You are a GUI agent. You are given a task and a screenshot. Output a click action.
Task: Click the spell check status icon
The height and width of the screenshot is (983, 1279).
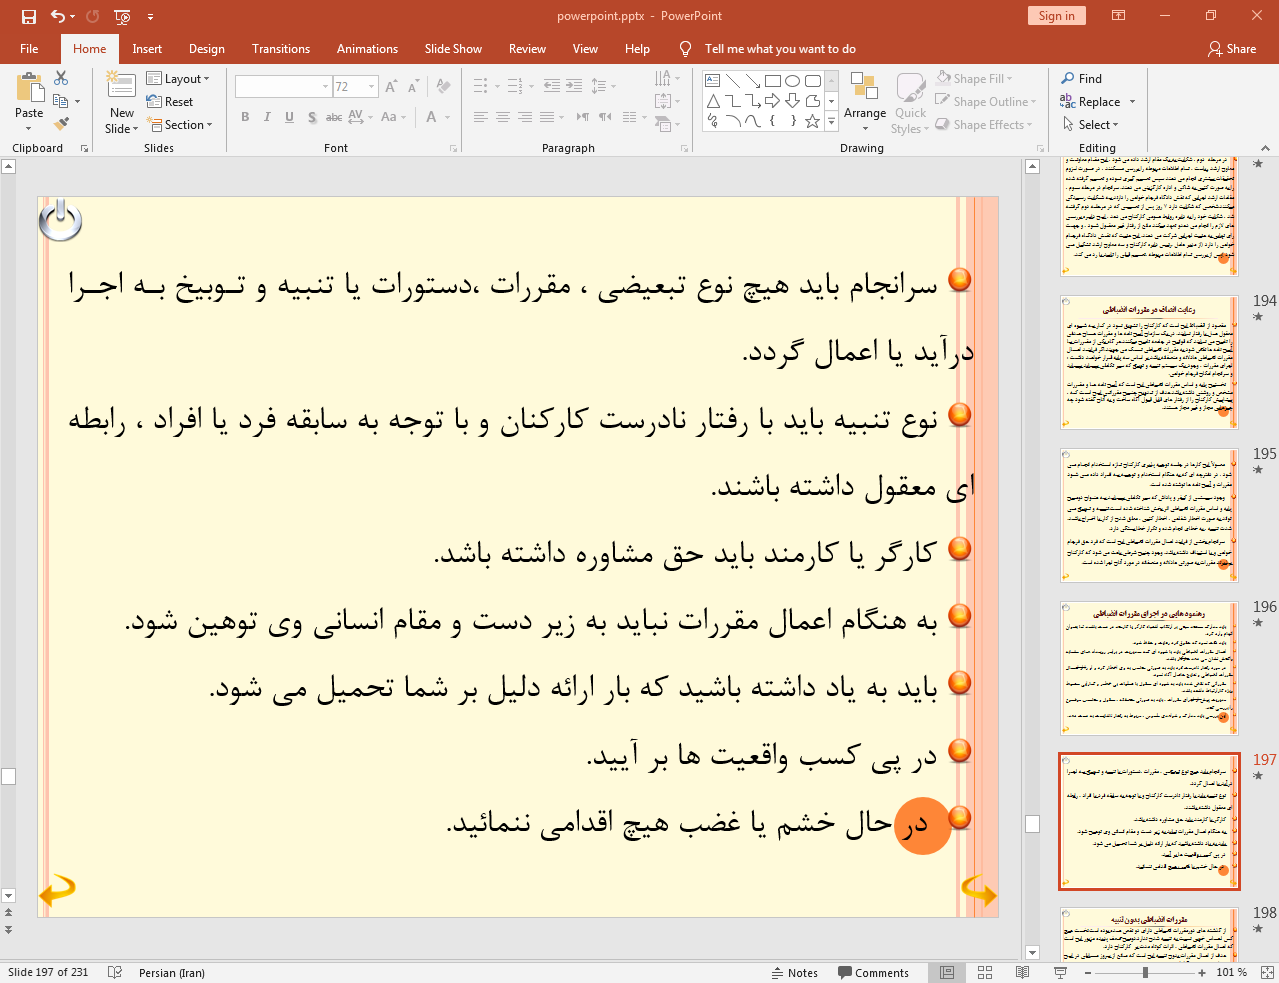pyautogui.click(x=115, y=972)
